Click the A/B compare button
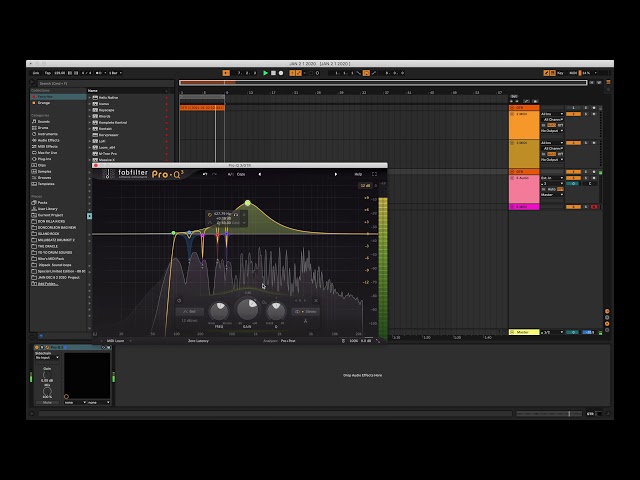The height and width of the screenshot is (480, 640). click(230, 174)
